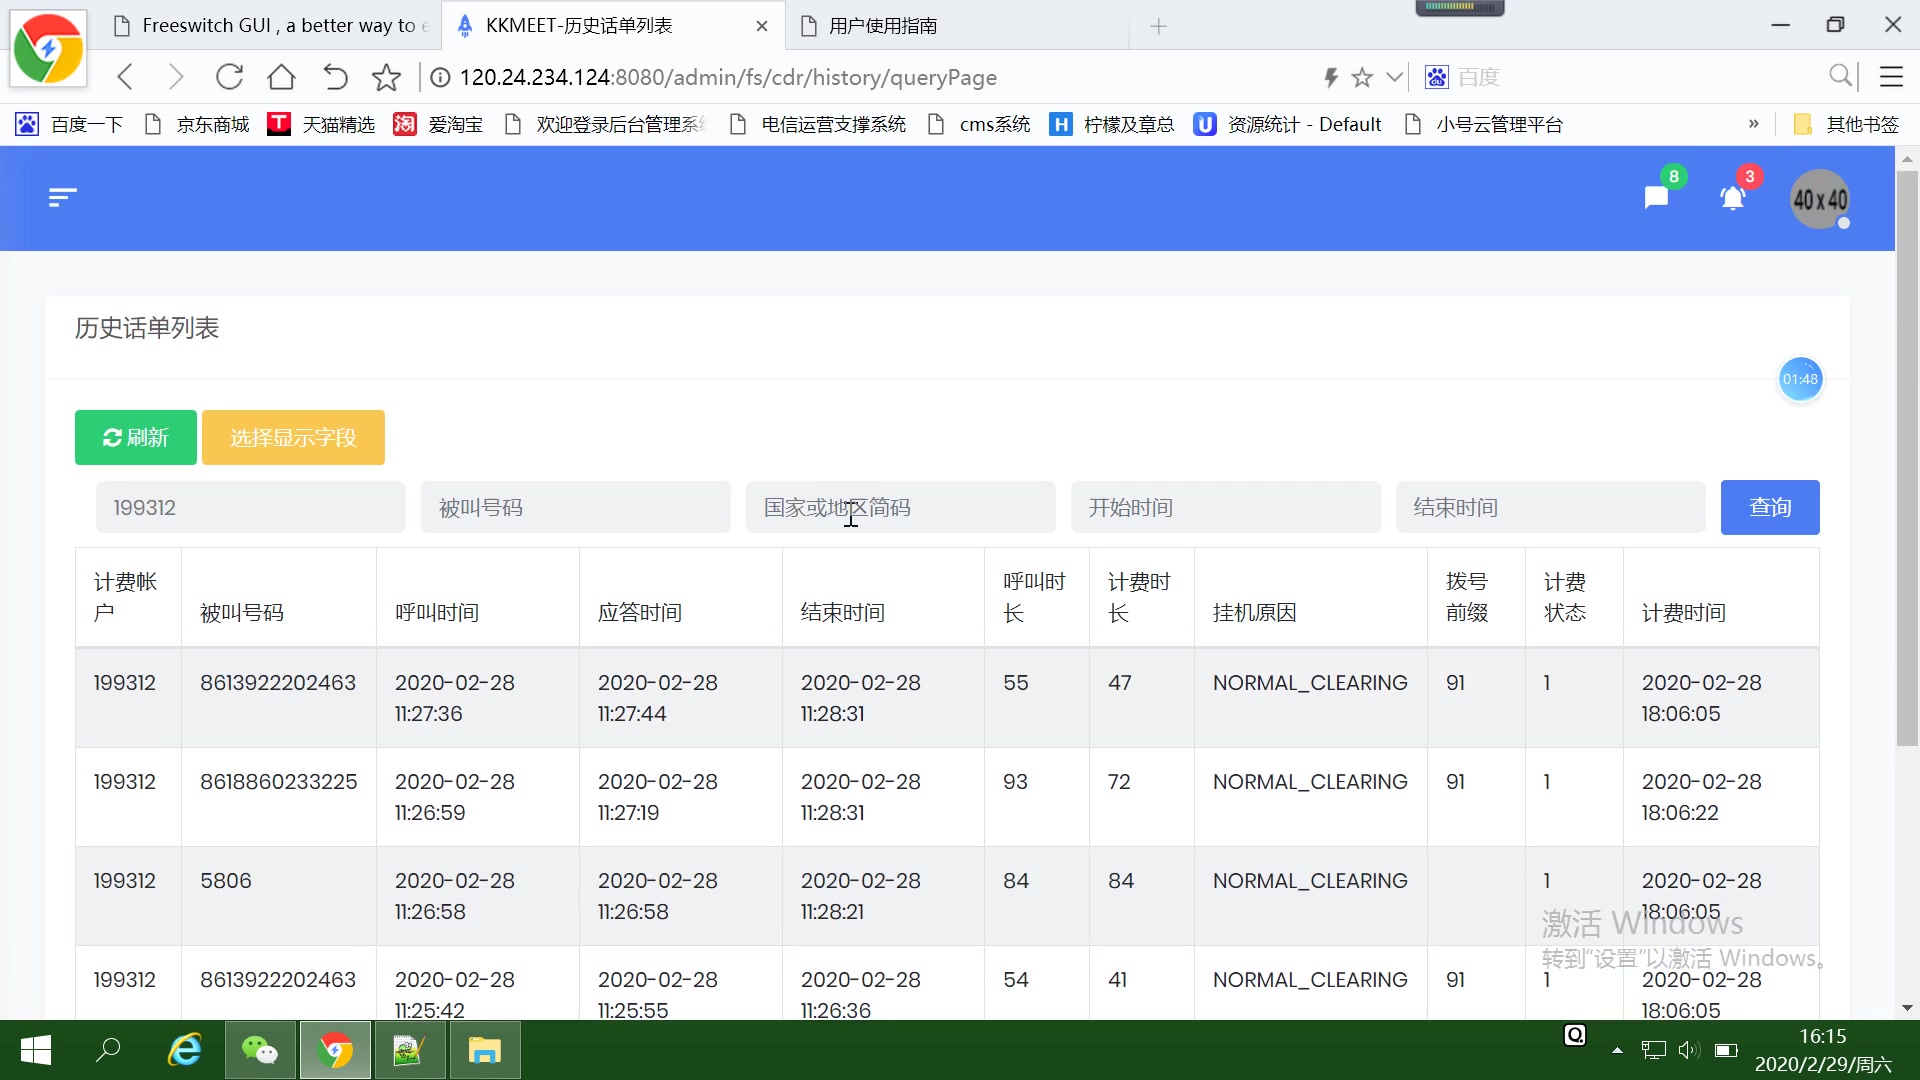Show hidden system tray icons
This screenshot has width=1920, height=1080.
pyautogui.click(x=1617, y=1050)
